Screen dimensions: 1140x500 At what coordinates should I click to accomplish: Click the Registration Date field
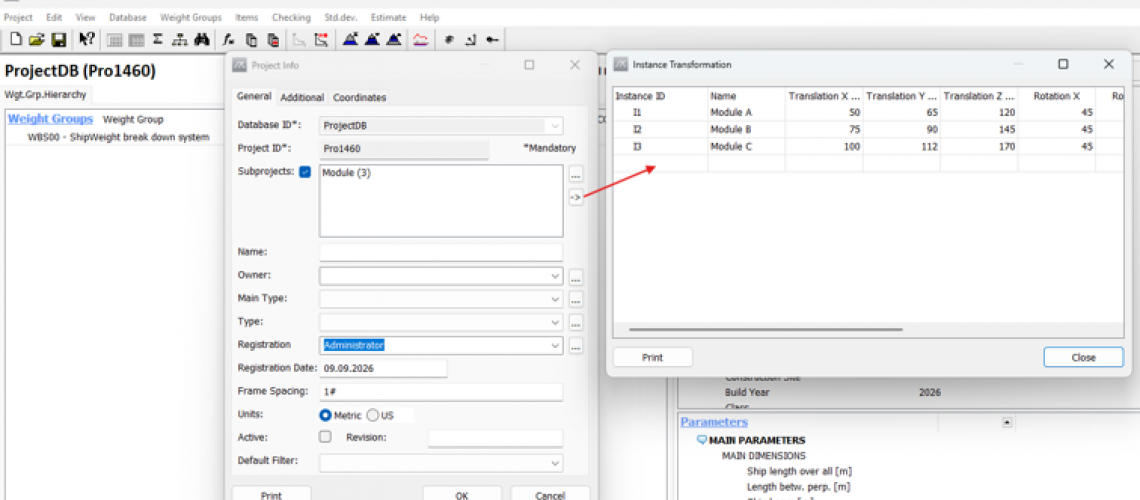383,368
